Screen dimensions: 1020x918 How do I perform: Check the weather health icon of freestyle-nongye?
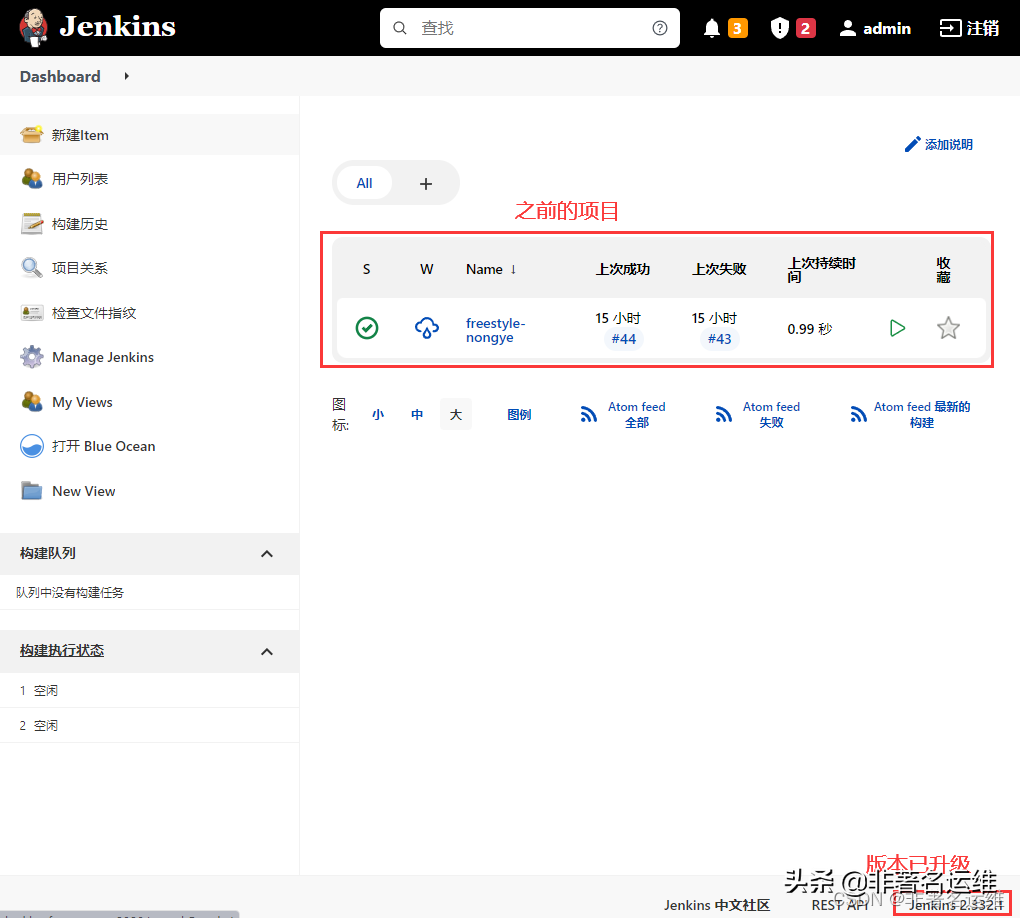tap(427, 328)
